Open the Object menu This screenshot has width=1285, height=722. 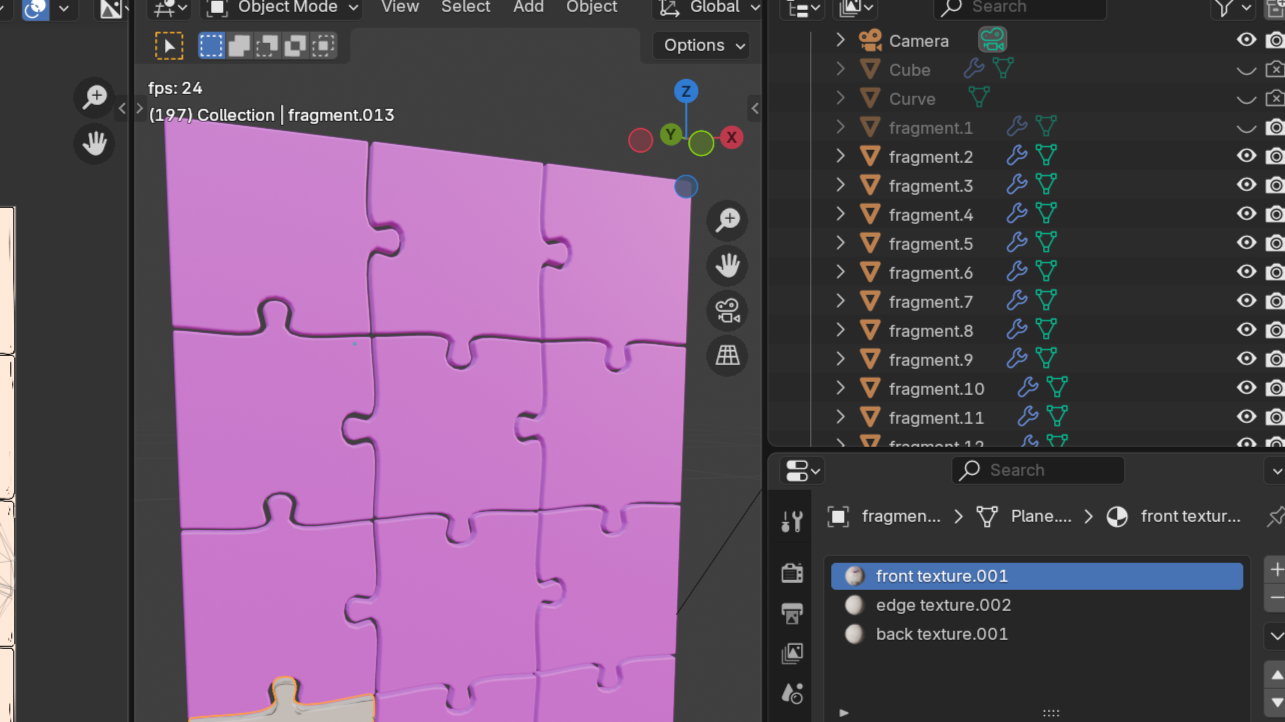click(x=592, y=7)
